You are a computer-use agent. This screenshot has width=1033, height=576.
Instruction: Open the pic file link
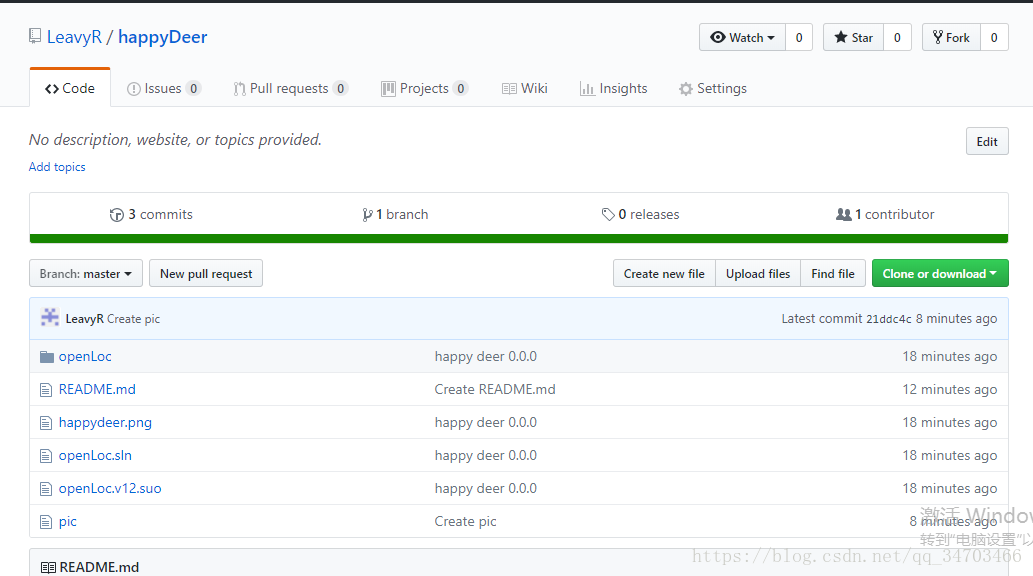tap(67, 521)
